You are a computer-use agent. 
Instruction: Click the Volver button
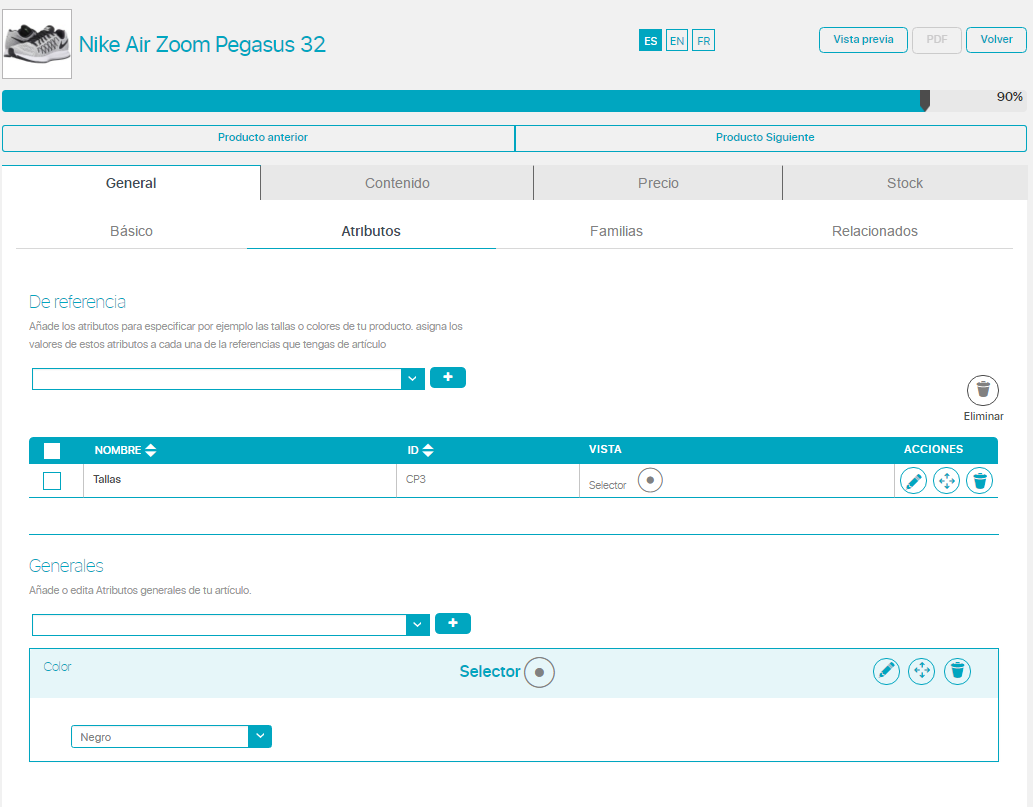point(996,40)
